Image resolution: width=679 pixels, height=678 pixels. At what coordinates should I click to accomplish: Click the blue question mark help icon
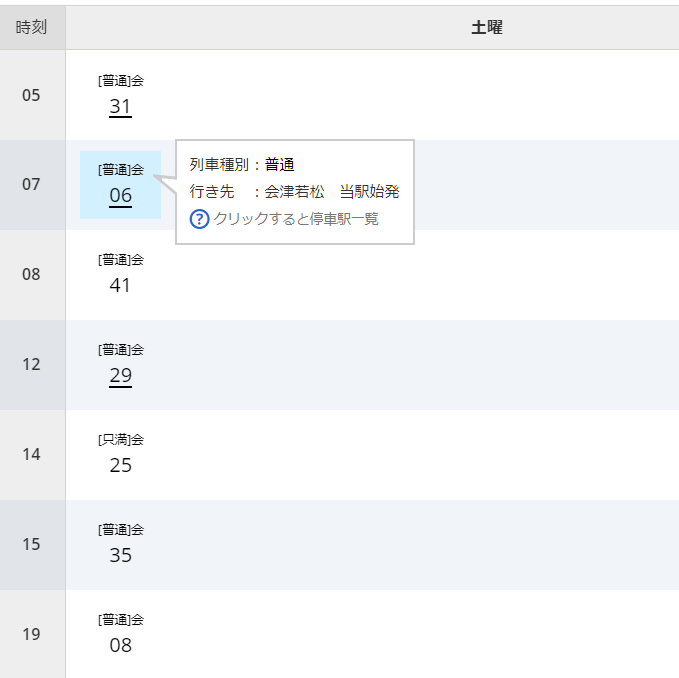199,219
